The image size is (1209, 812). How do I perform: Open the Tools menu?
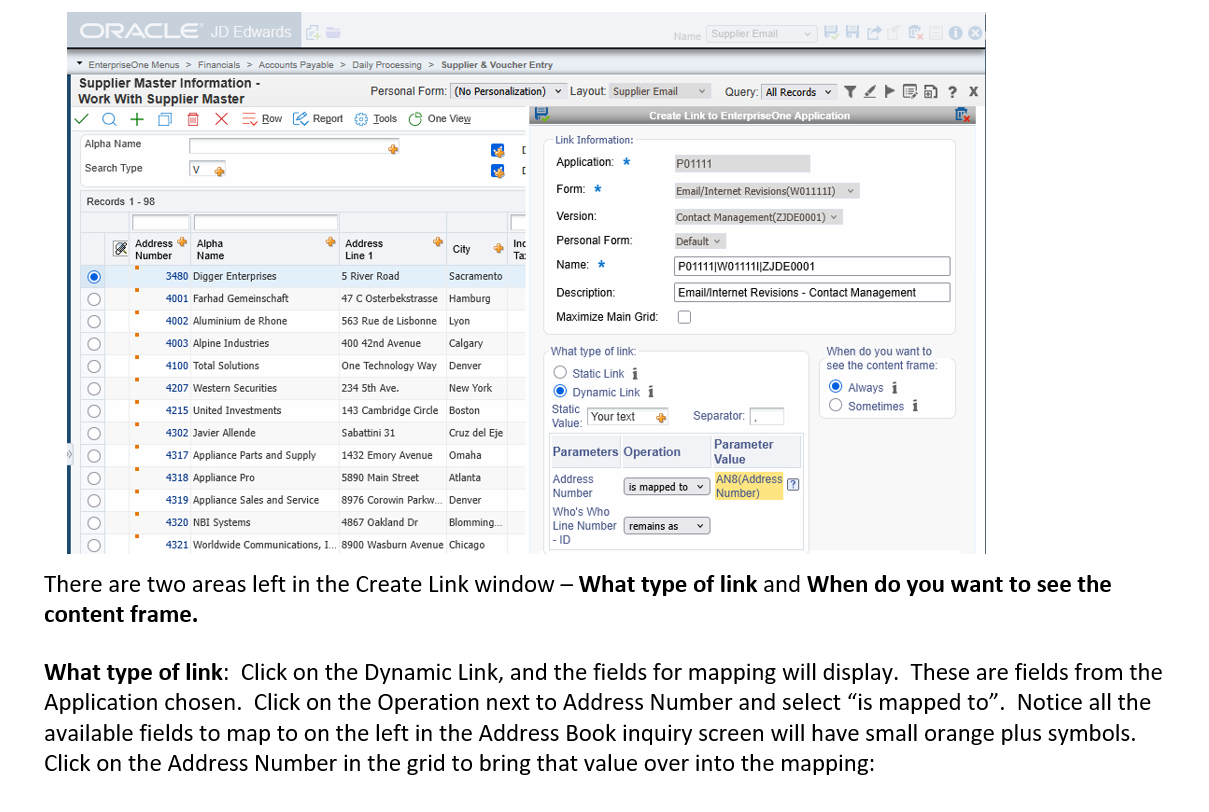pos(376,119)
